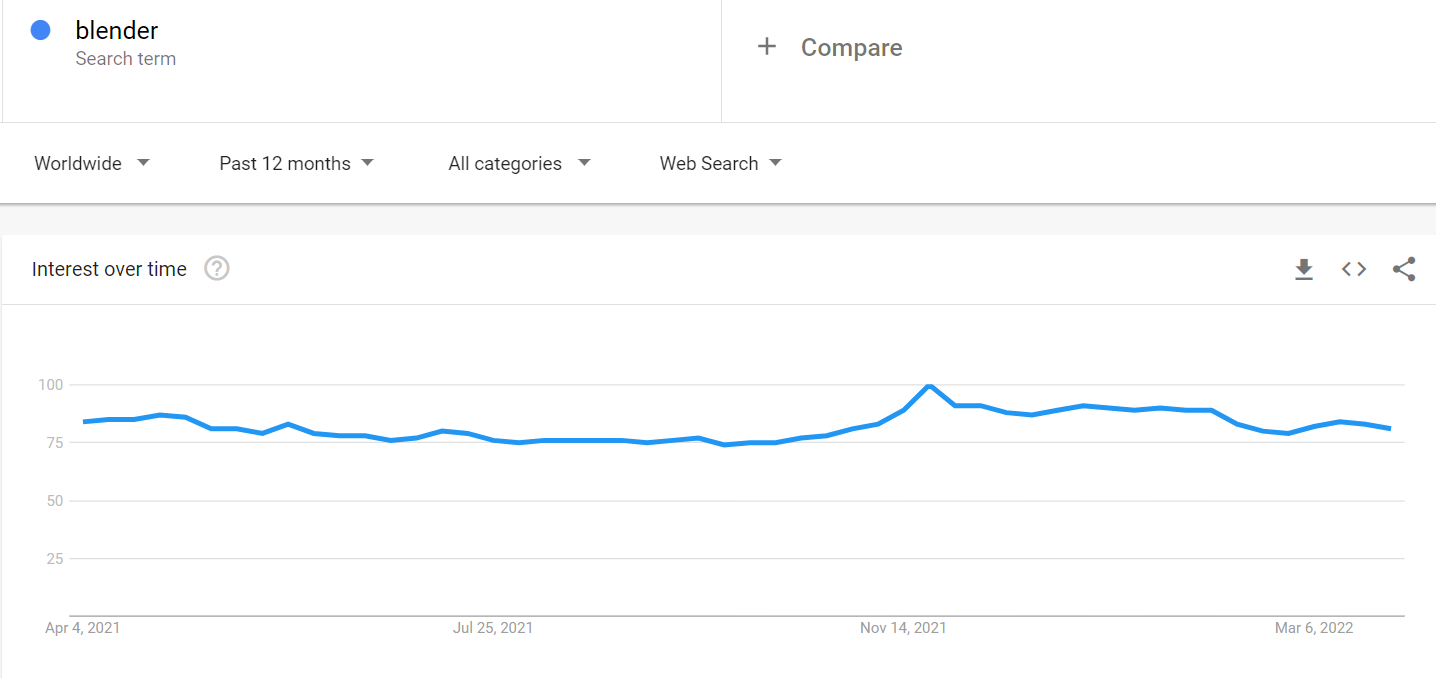Click the 100 value gridline label
The width and height of the screenshot is (1436, 678).
(51, 385)
